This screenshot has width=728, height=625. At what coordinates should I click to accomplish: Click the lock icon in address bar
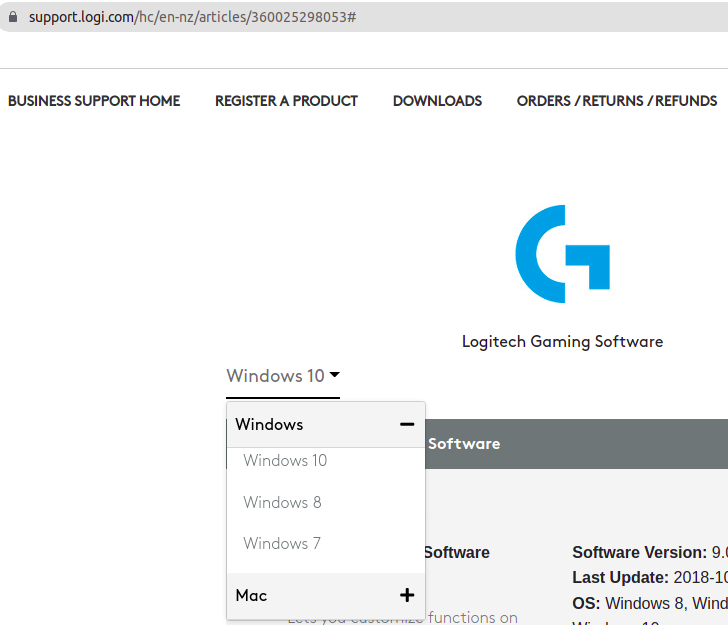(x=13, y=17)
